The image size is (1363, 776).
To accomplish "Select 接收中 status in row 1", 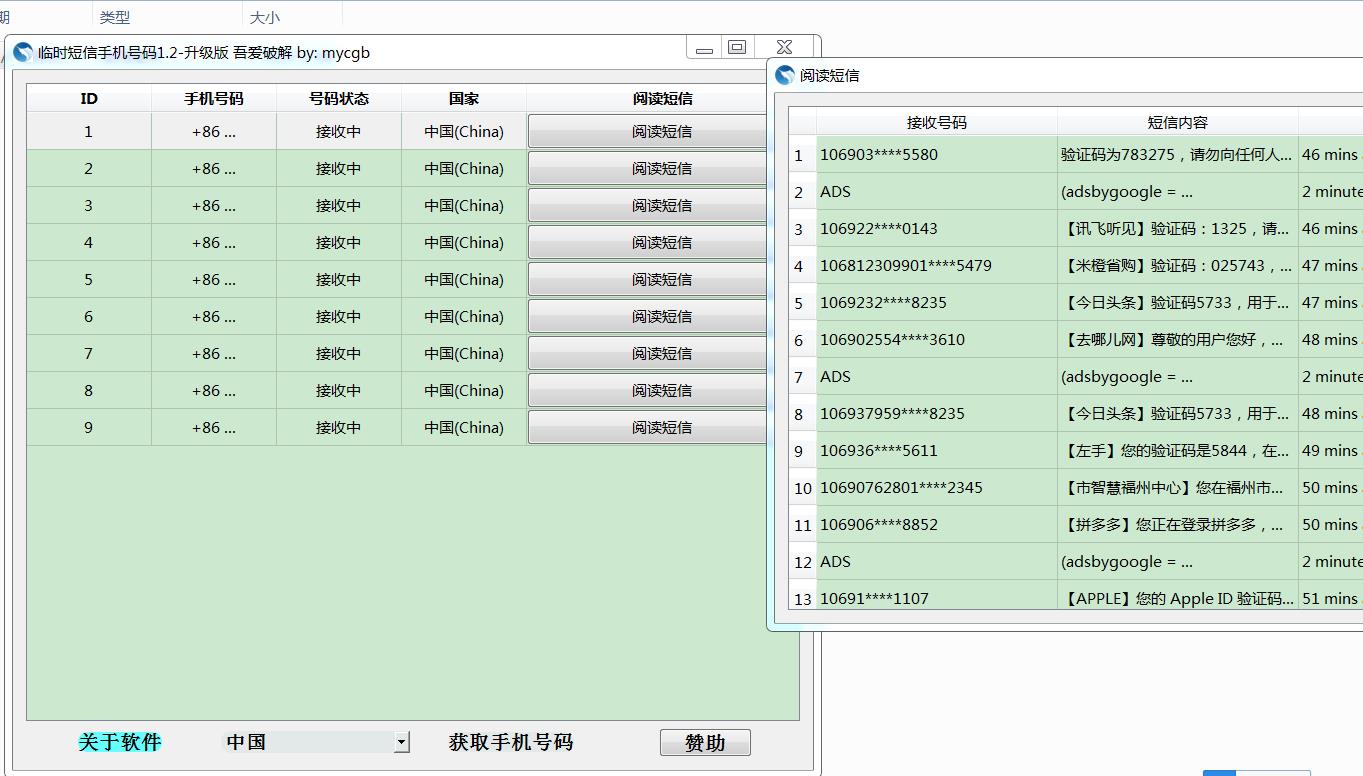I will coord(339,132).
